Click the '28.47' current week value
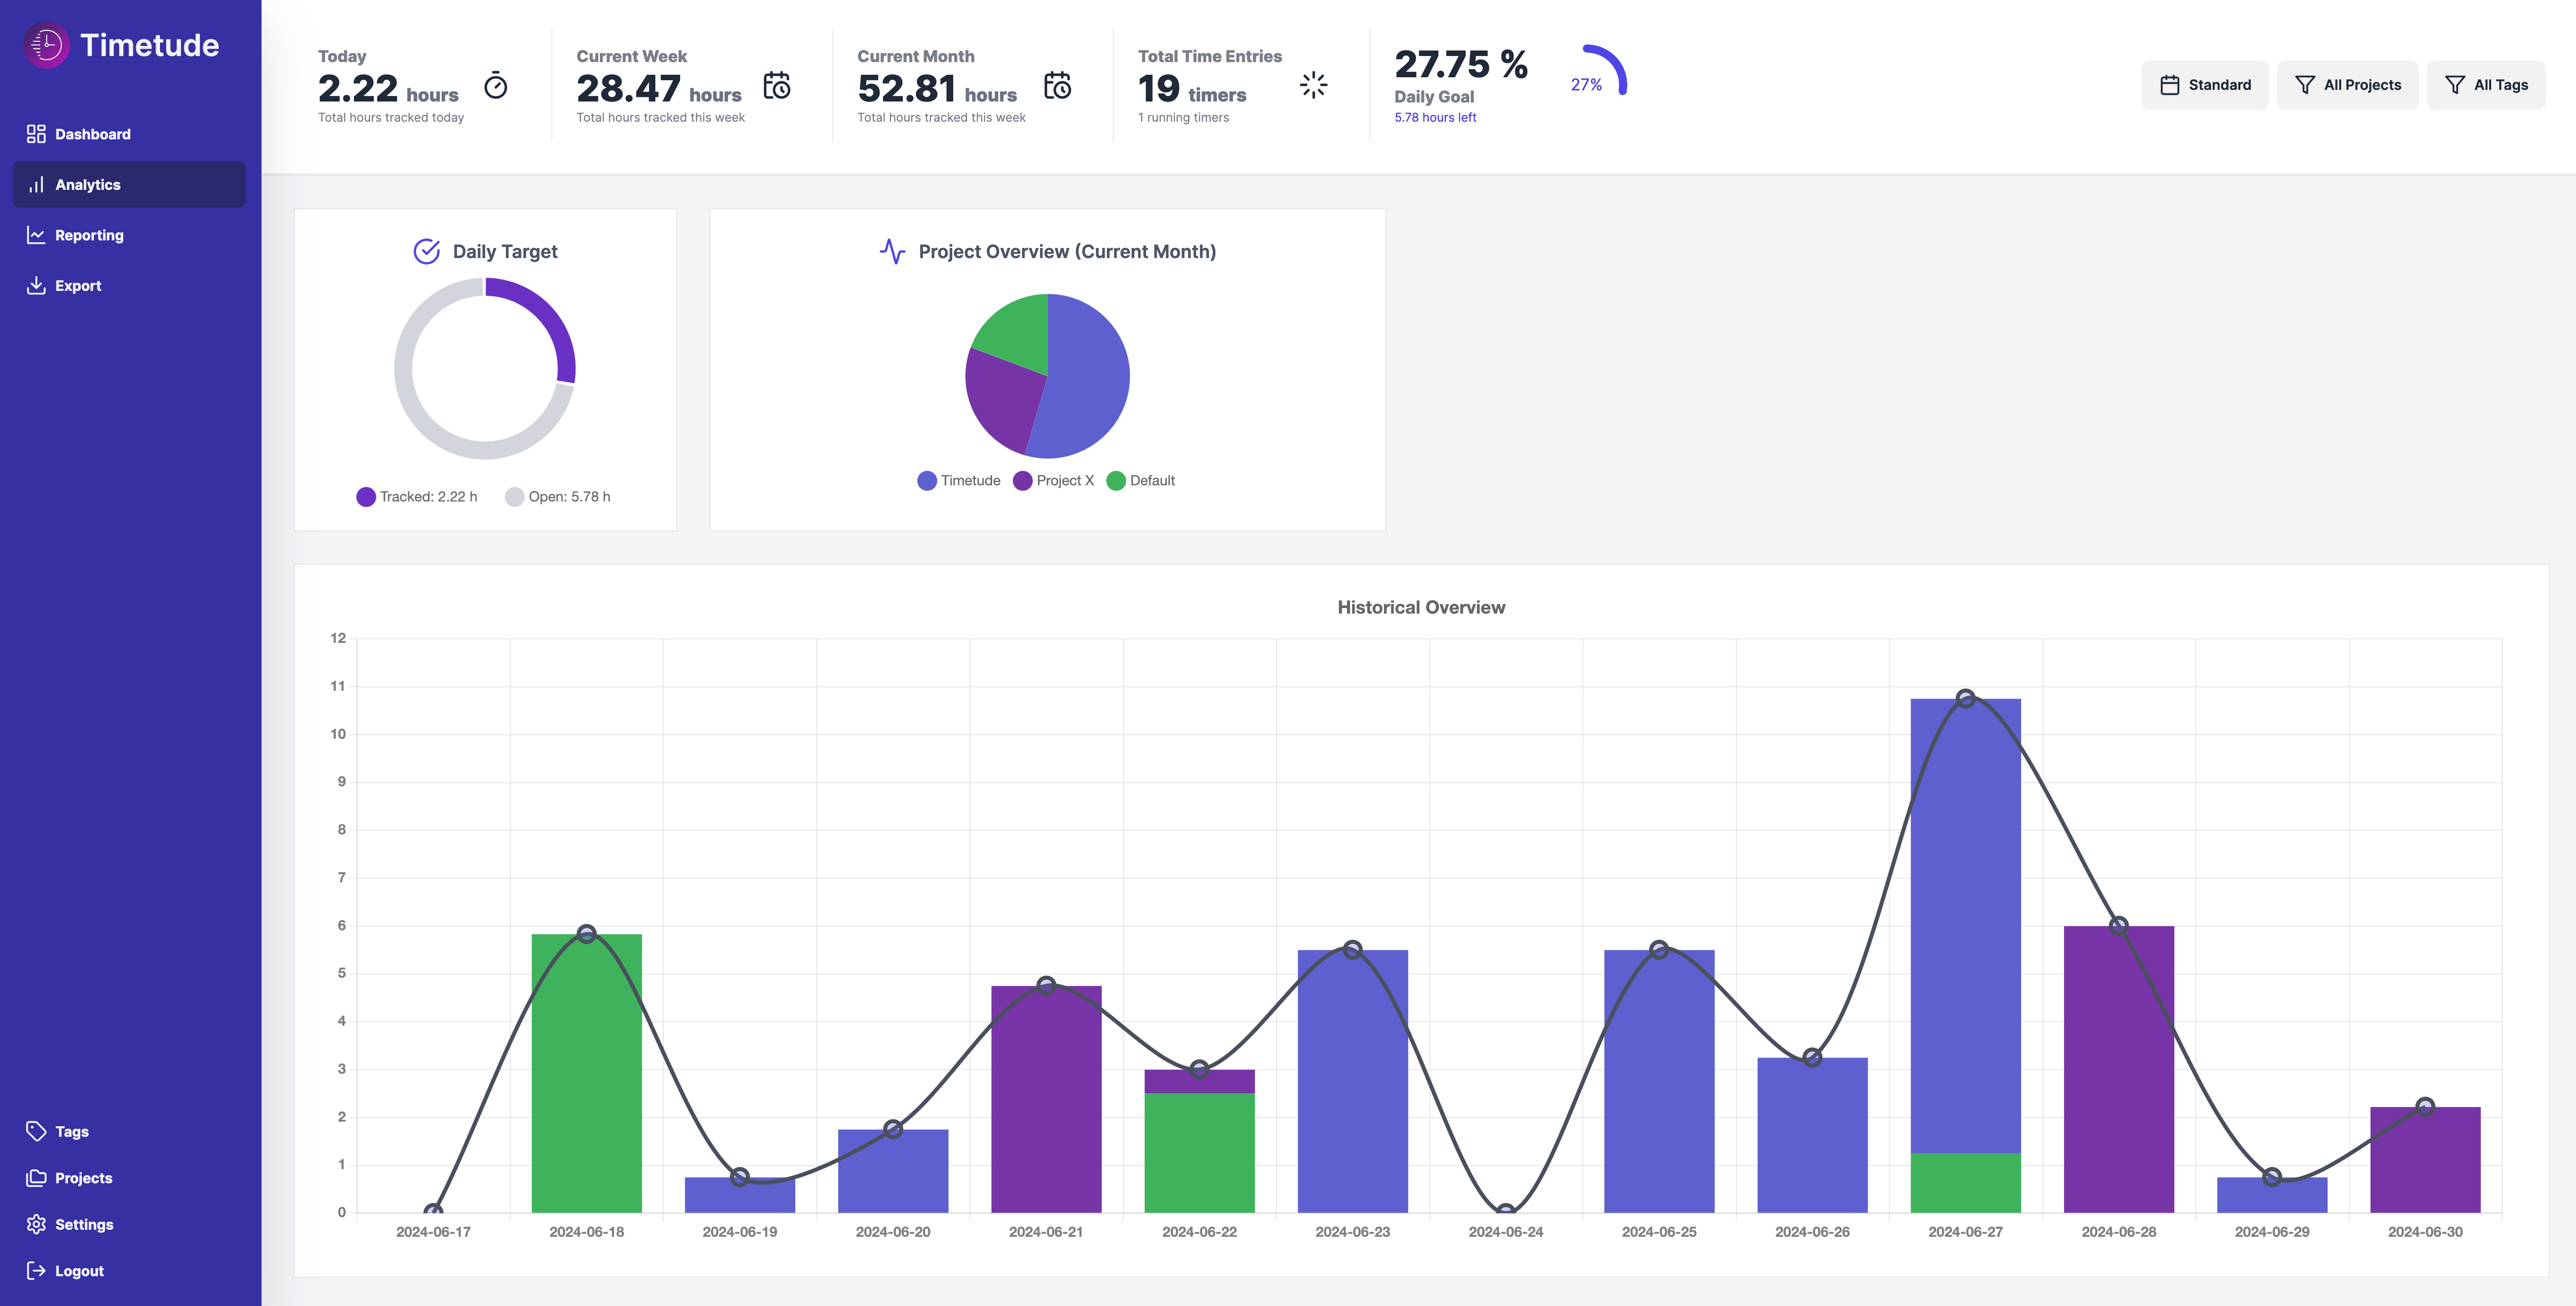The height and width of the screenshot is (1306, 2576). (x=628, y=89)
